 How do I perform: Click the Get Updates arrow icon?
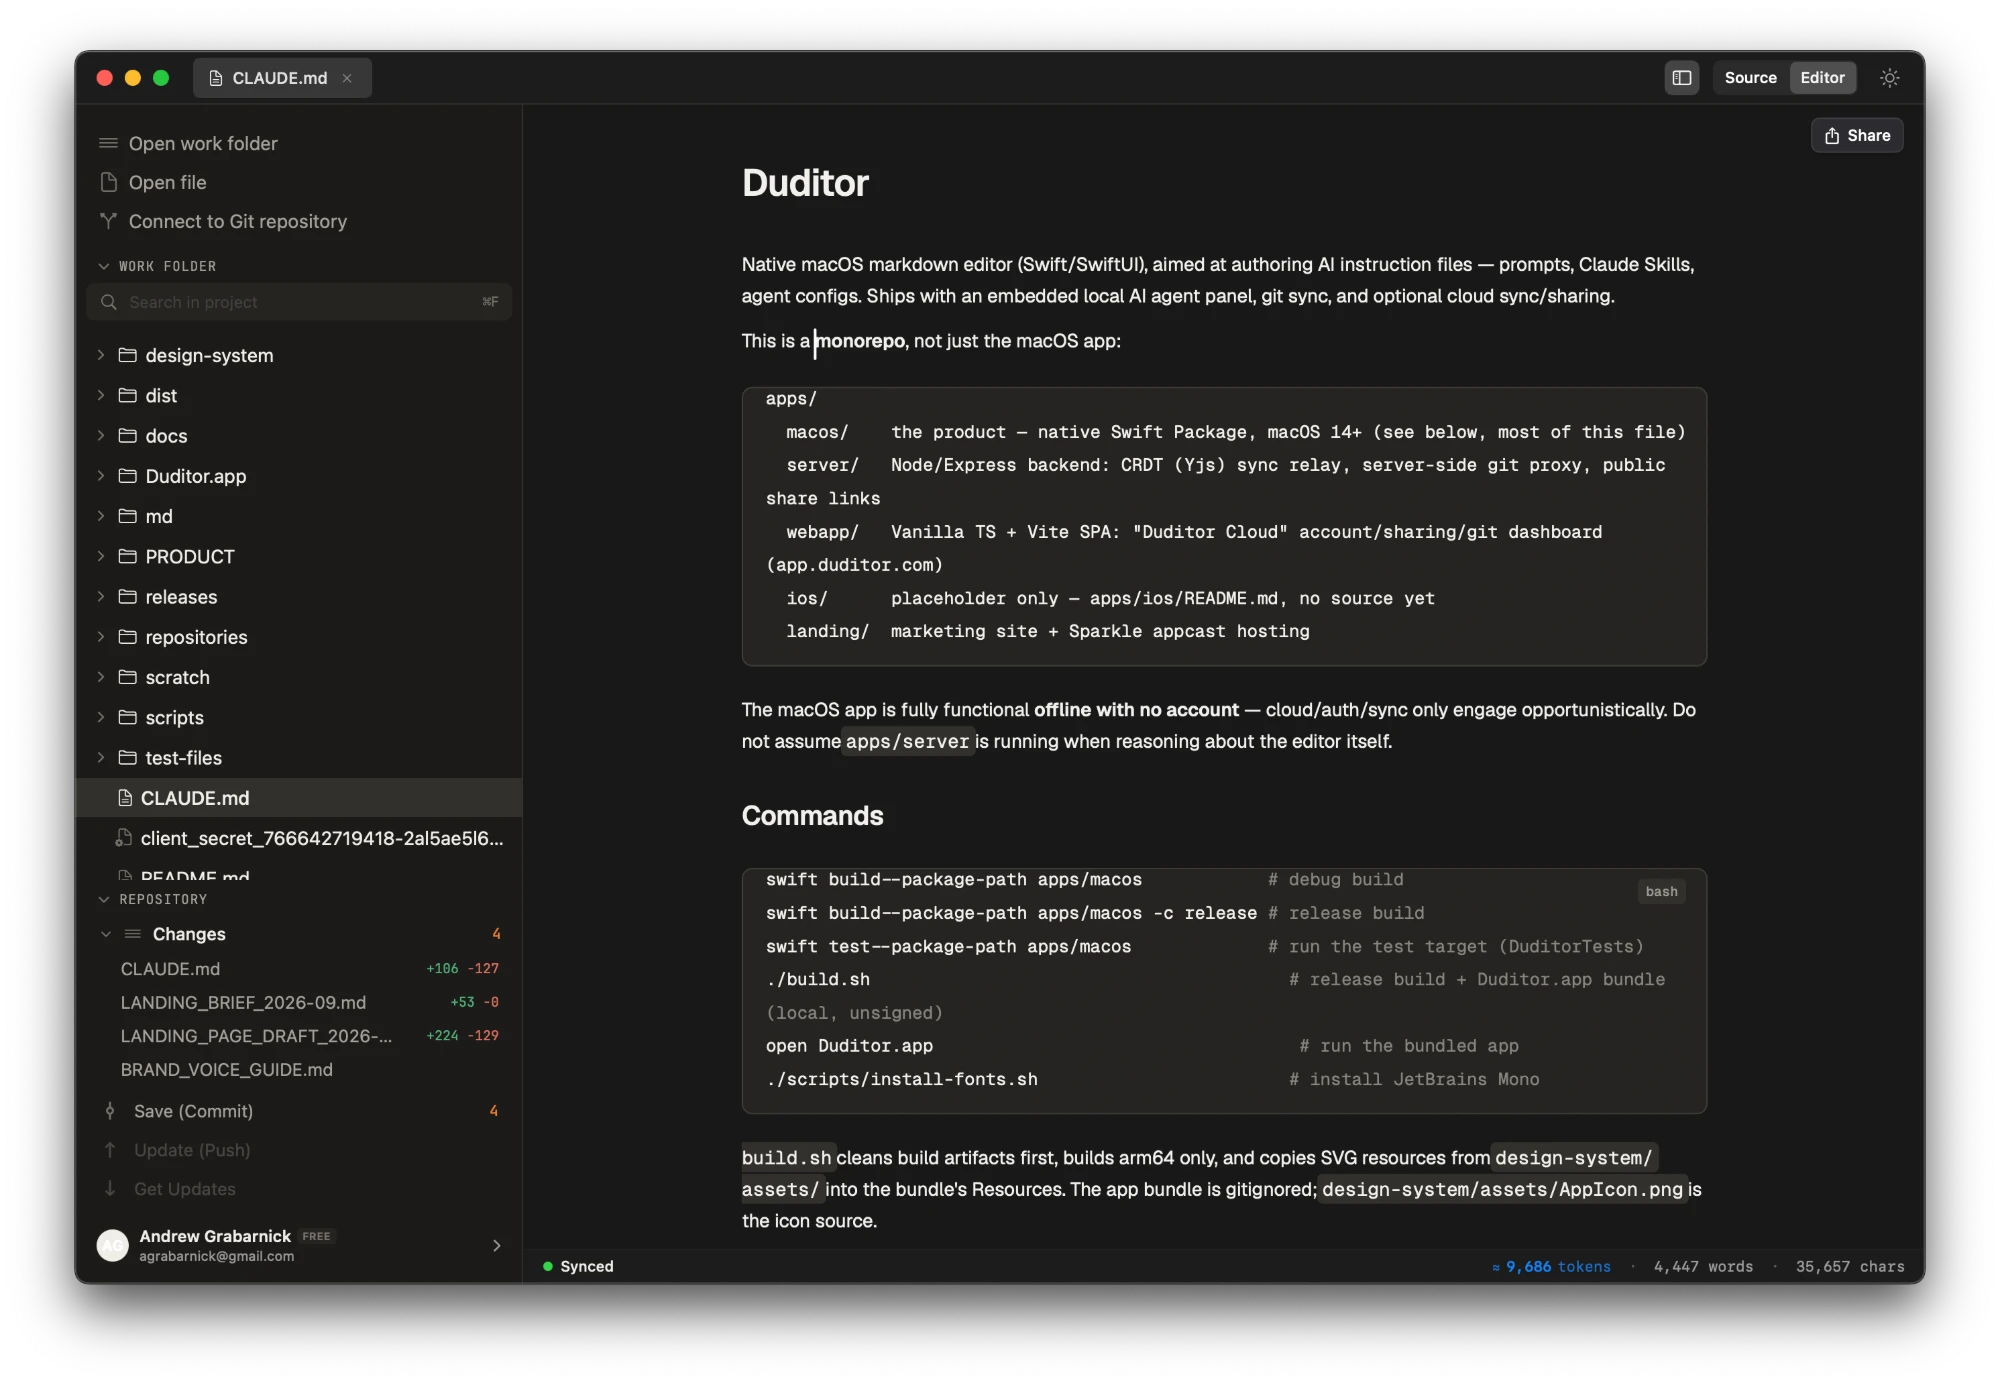pyautogui.click(x=109, y=1189)
